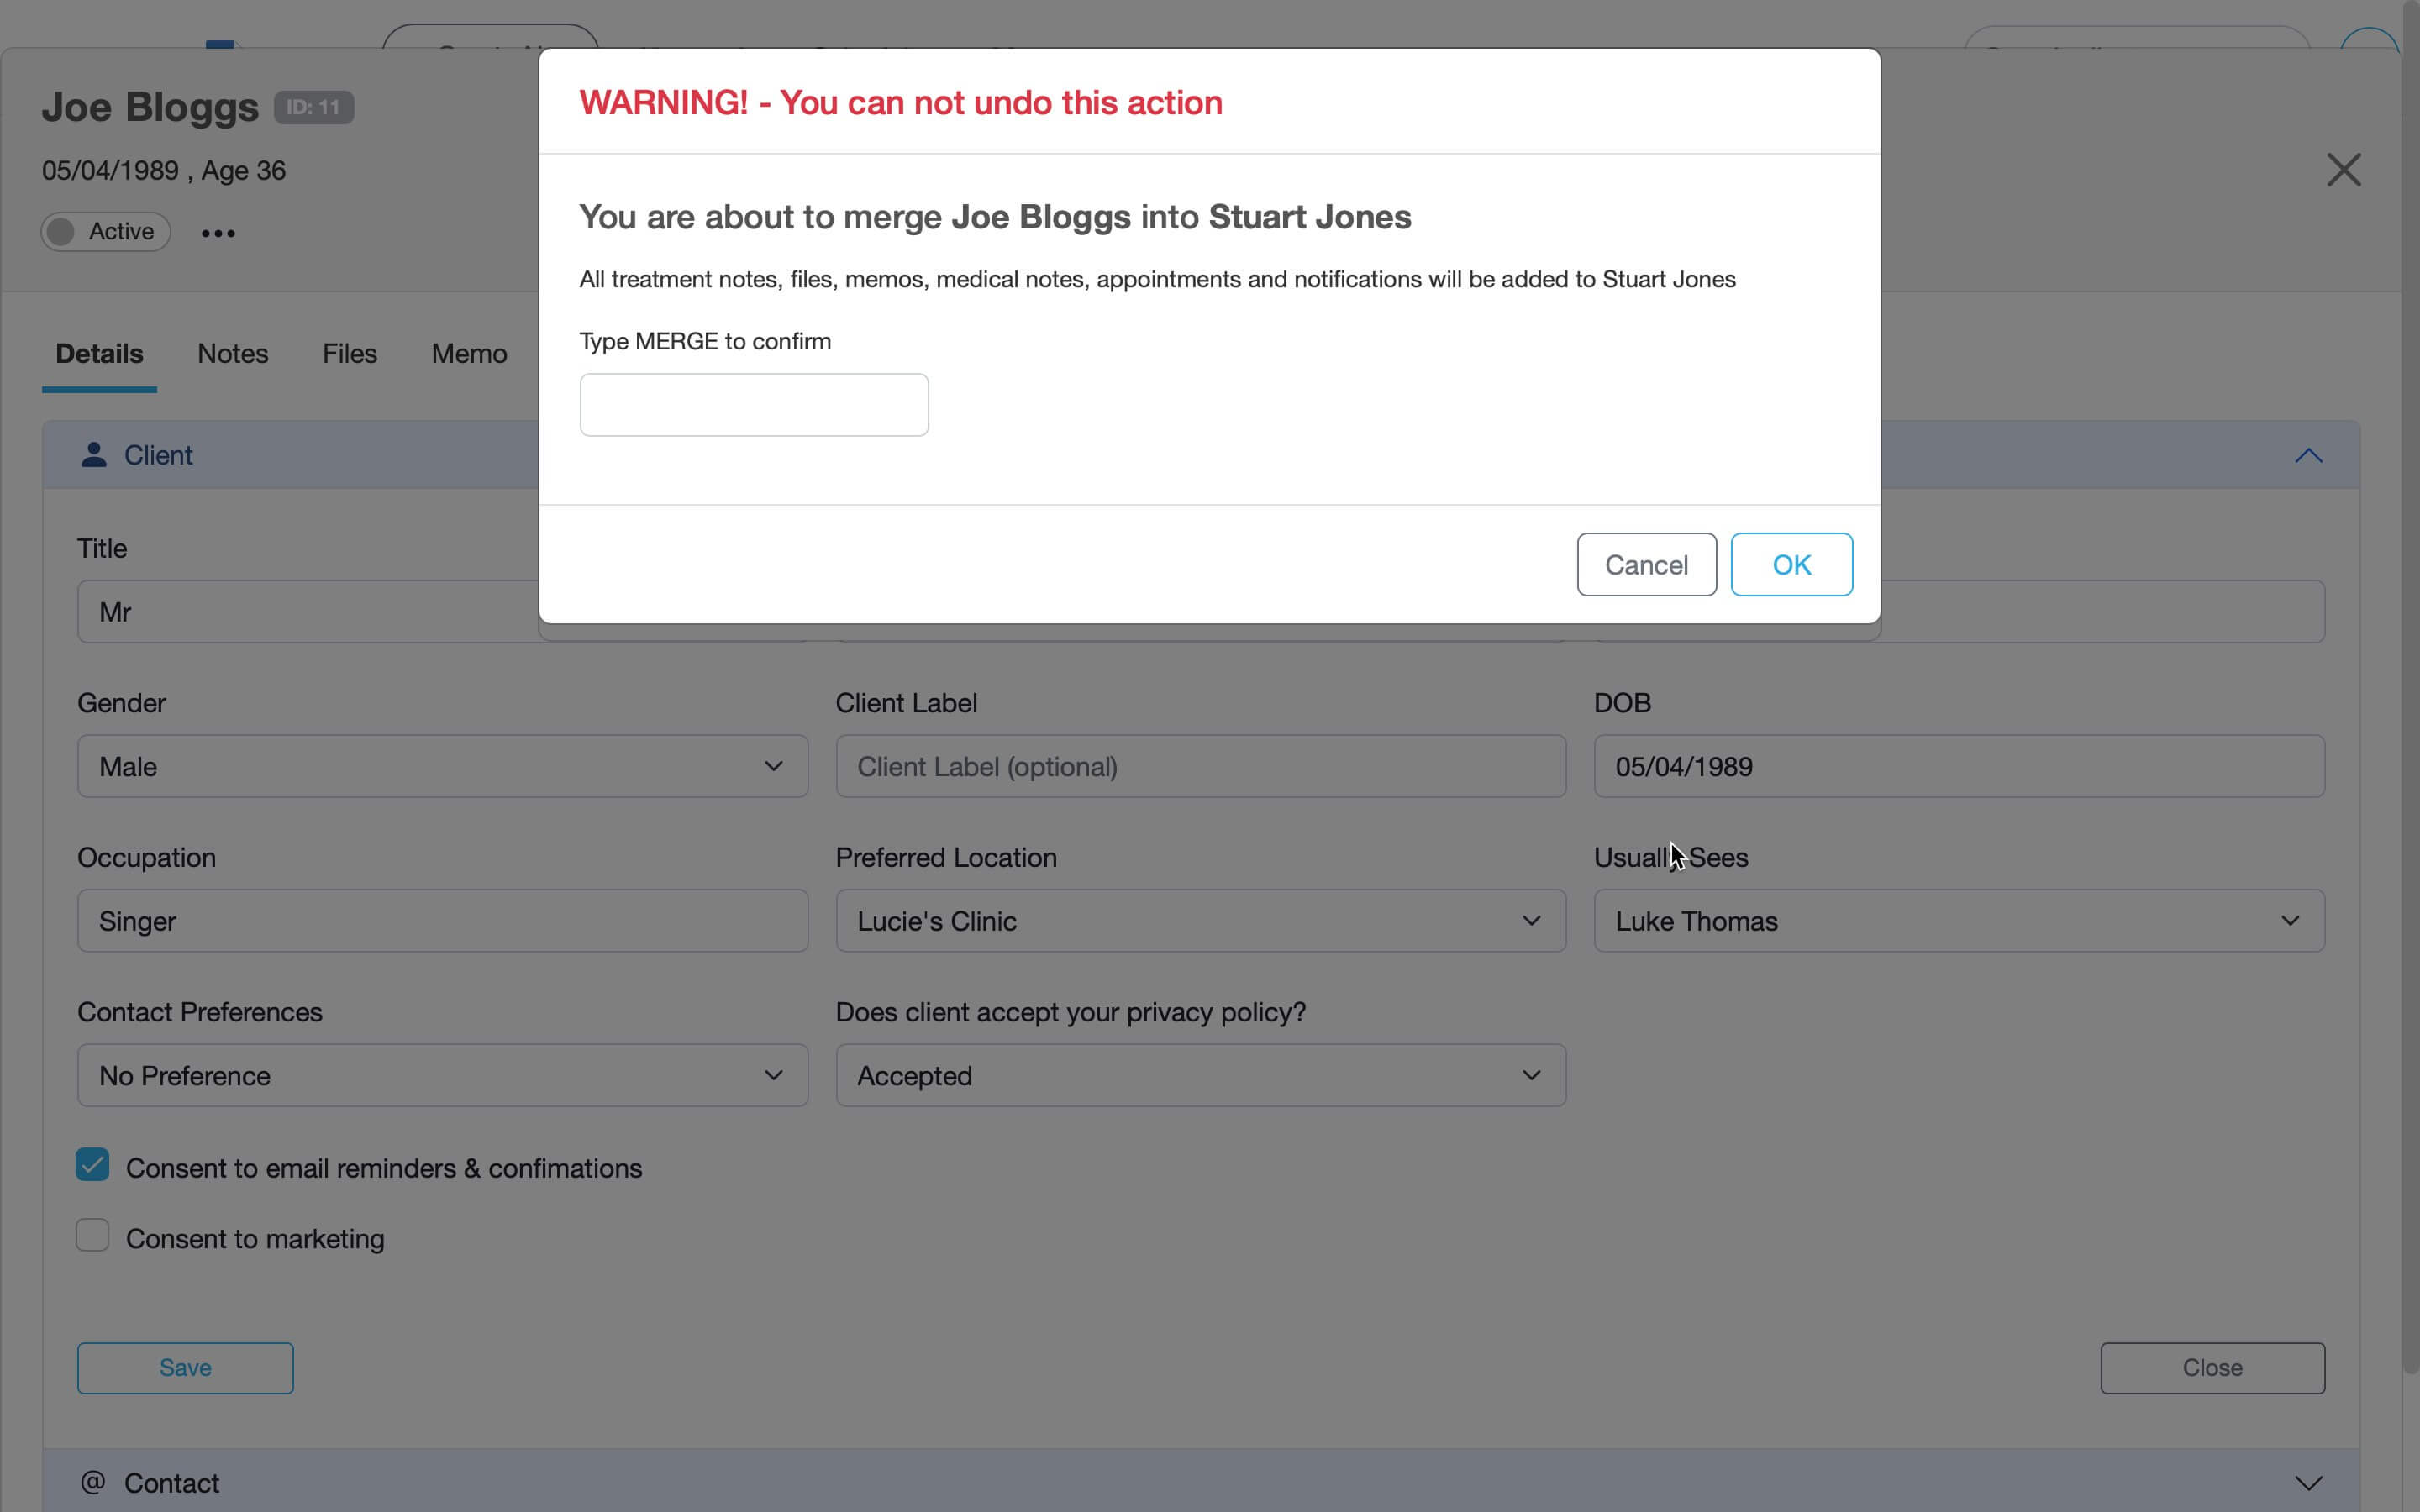Viewport: 2420px width, 1512px height.
Task: Enable Consent to marketing checkbox
Action: [93, 1236]
